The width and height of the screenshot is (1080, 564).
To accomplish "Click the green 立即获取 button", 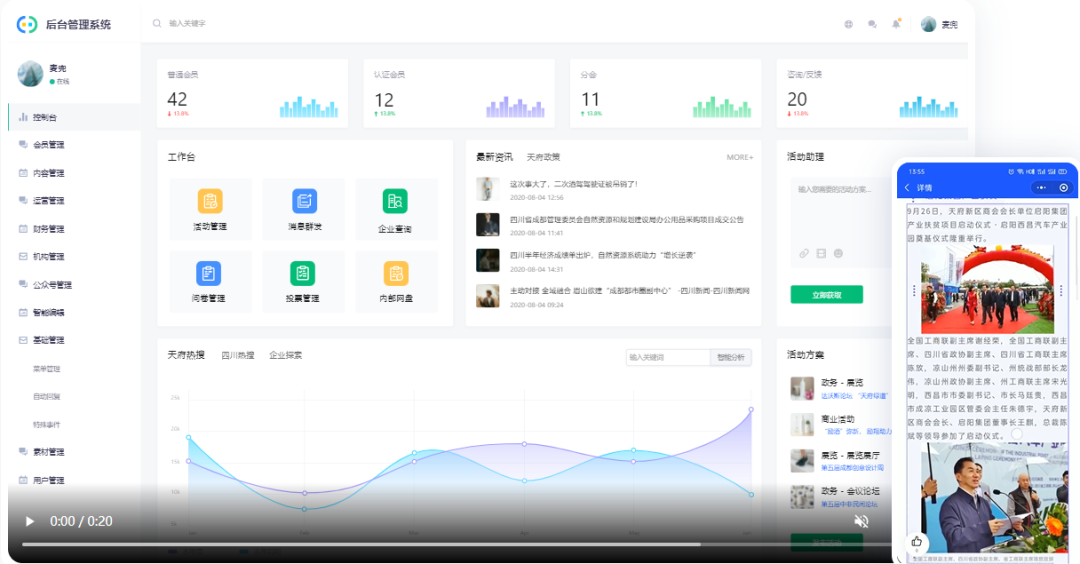I will (x=827, y=294).
